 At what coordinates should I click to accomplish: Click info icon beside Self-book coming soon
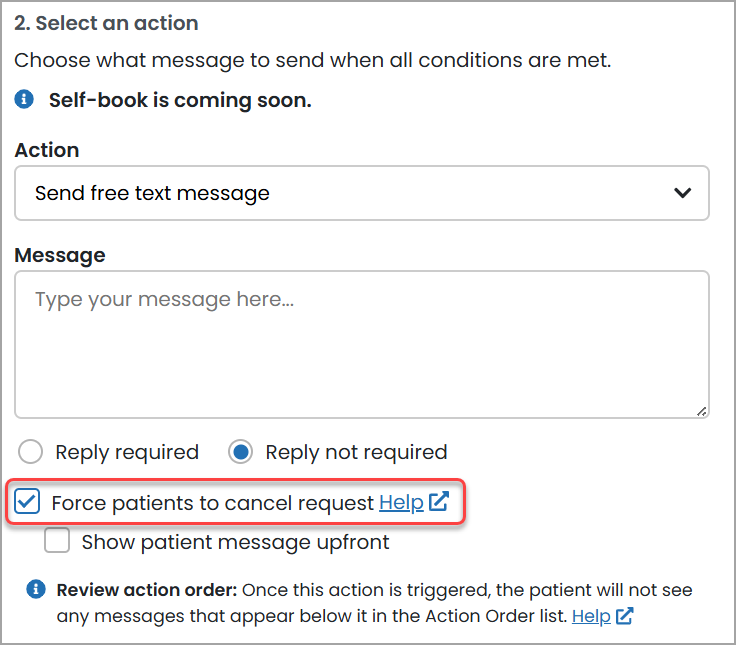coord(24,100)
